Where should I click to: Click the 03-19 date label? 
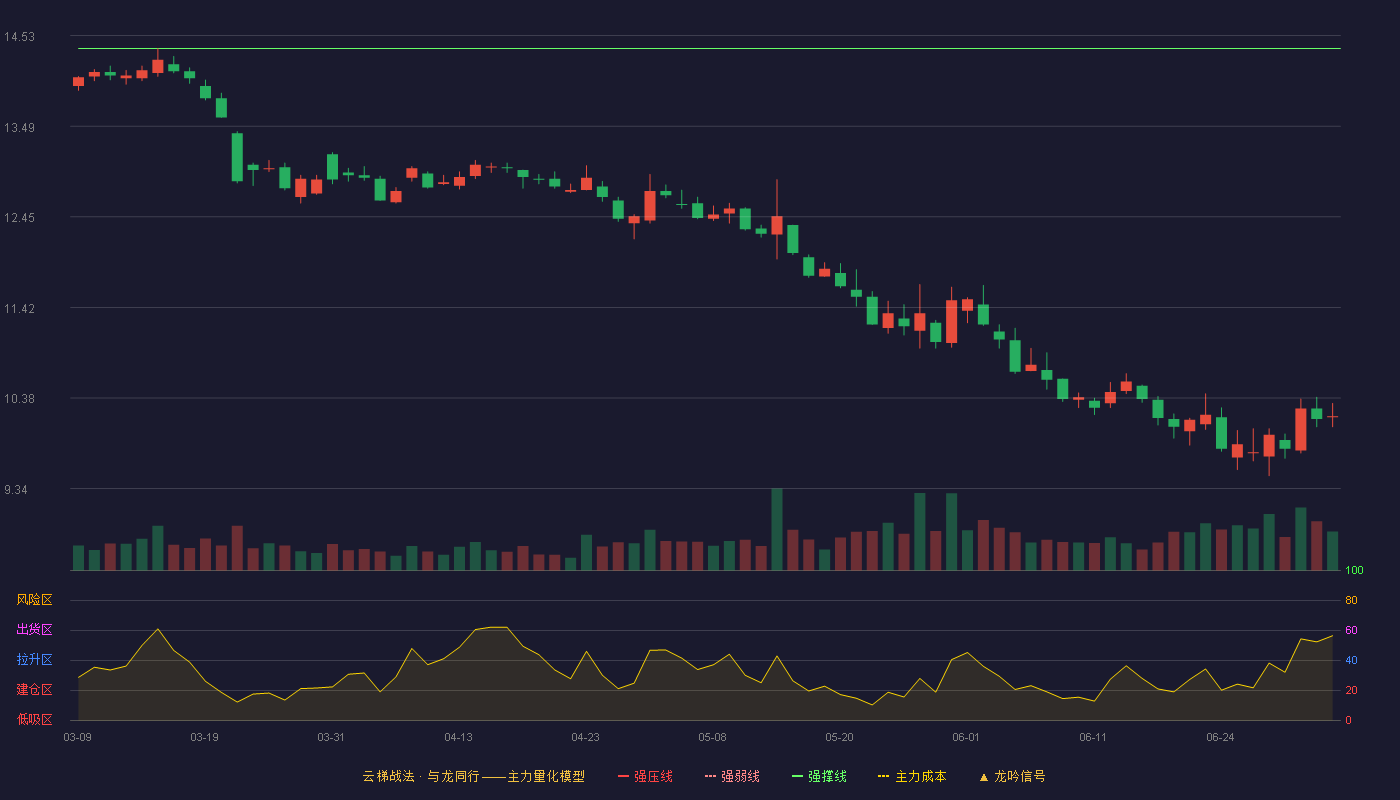point(204,737)
